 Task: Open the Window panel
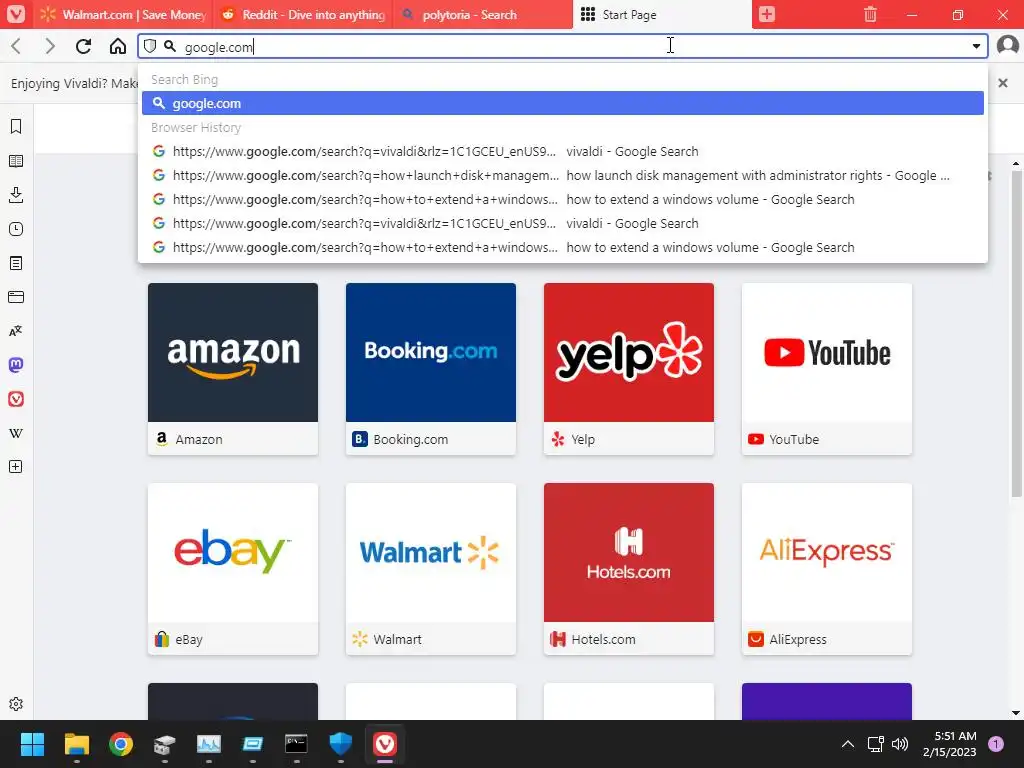tap(16, 297)
